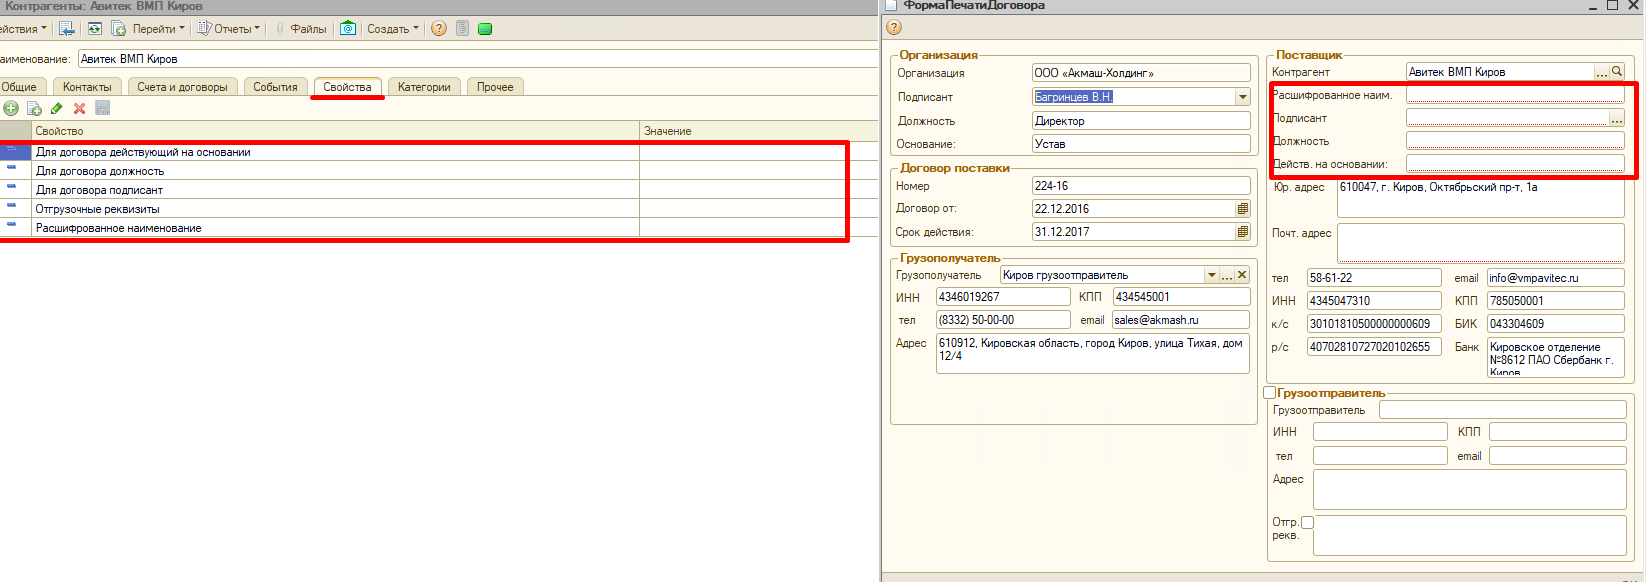This screenshot has height=582, width=1646.
Task: Click the Наименование input field
Action: (x=478, y=59)
